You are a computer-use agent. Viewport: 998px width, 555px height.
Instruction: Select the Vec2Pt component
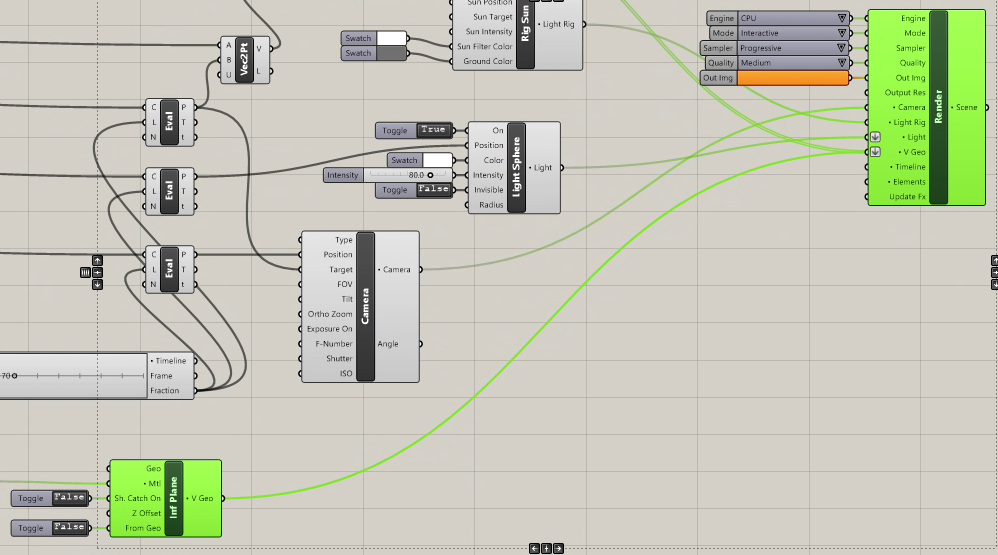point(244,60)
